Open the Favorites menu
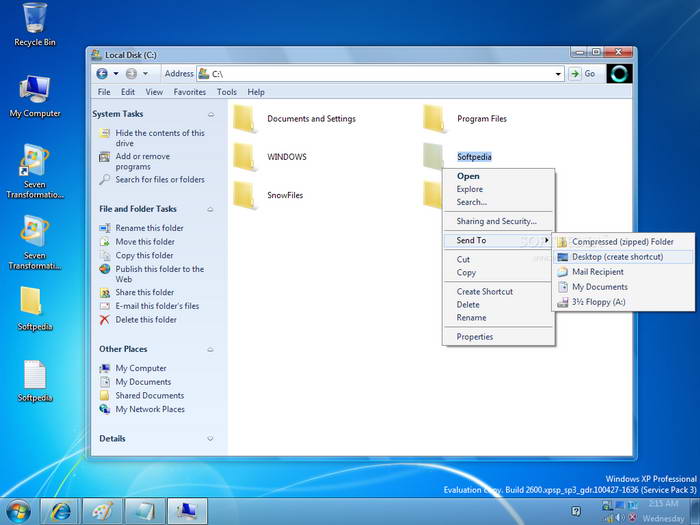Screen dimensions: 700x525 pyautogui.click(x=190, y=92)
